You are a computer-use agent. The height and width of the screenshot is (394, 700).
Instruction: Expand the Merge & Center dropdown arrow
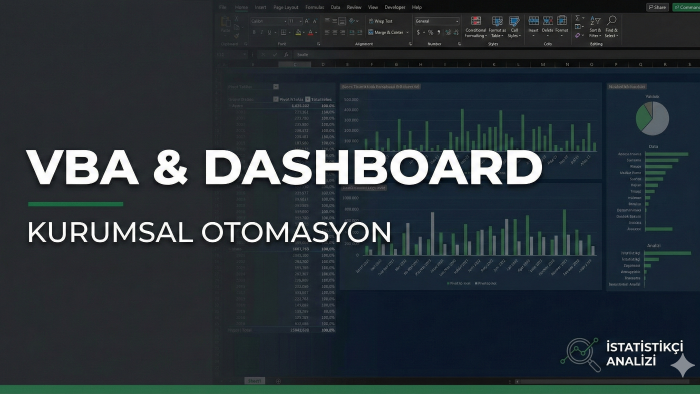tap(408, 33)
